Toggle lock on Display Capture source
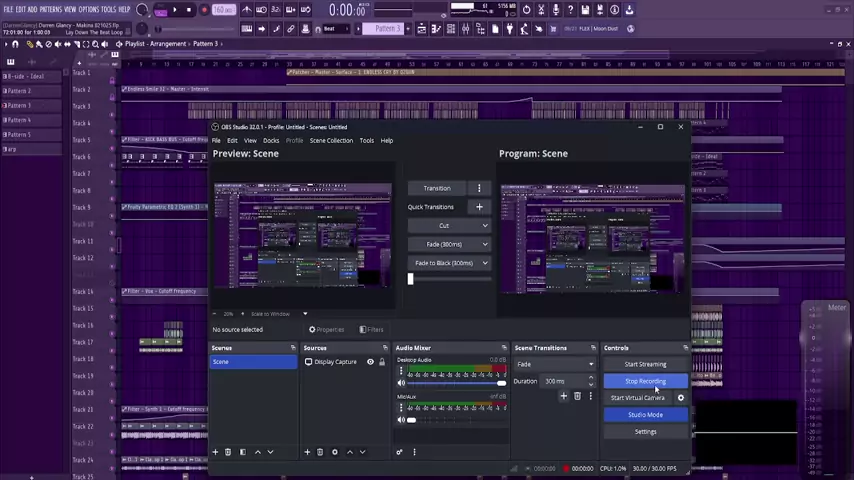 (381, 362)
